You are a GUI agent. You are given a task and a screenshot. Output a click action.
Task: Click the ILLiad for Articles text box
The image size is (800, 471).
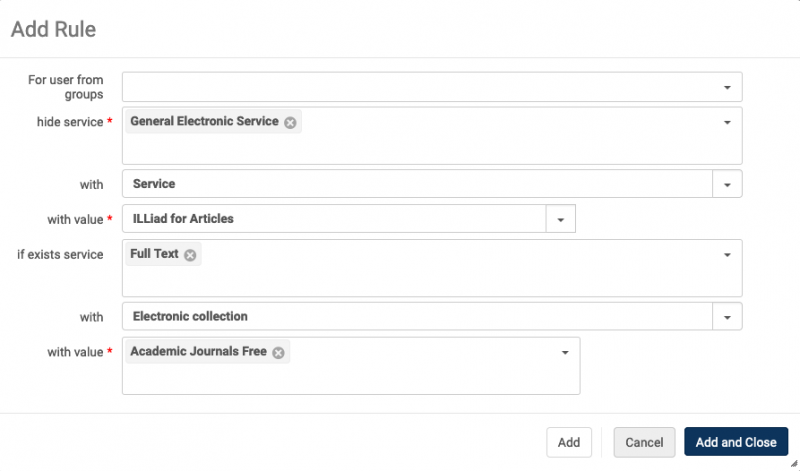coord(334,219)
